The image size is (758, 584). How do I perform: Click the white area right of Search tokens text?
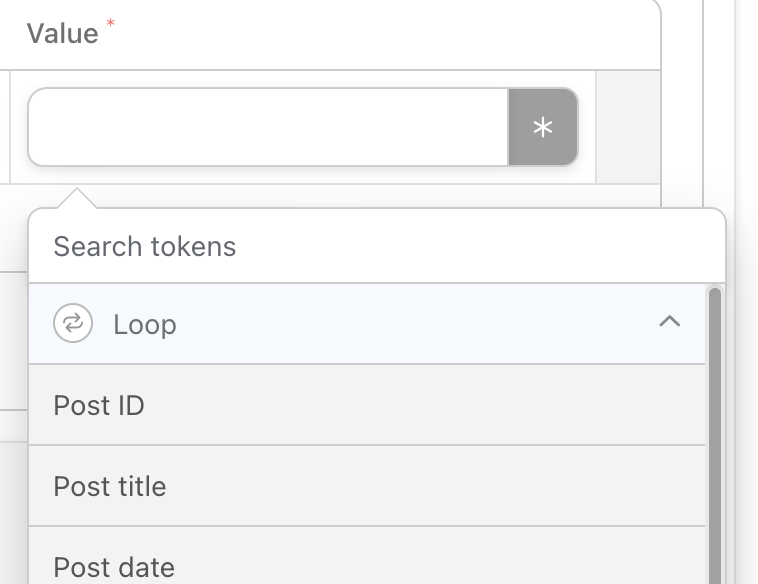tap(479, 246)
